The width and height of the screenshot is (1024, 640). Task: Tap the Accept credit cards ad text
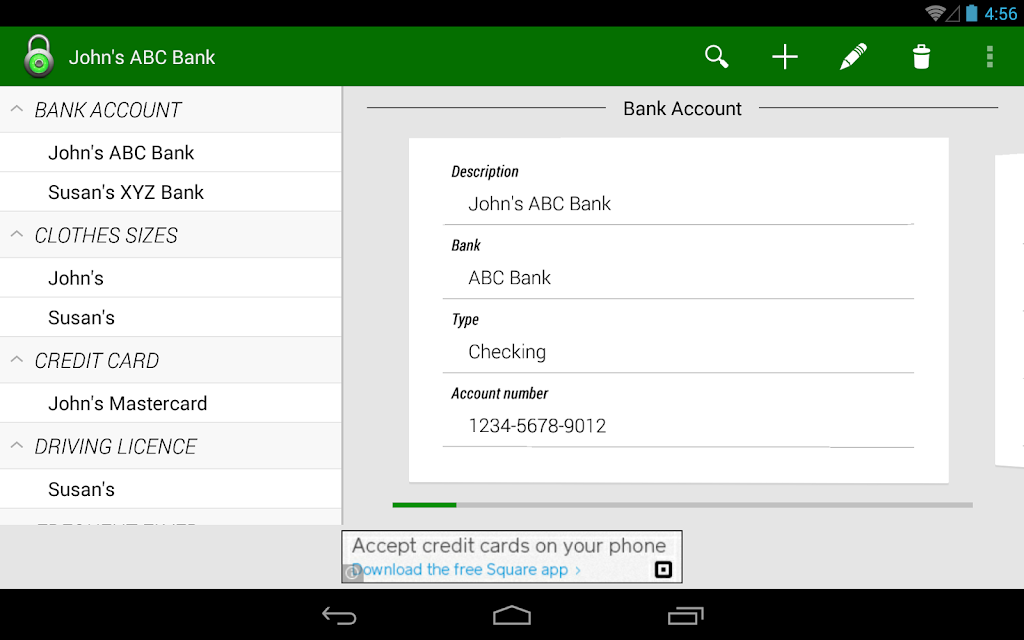509,545
